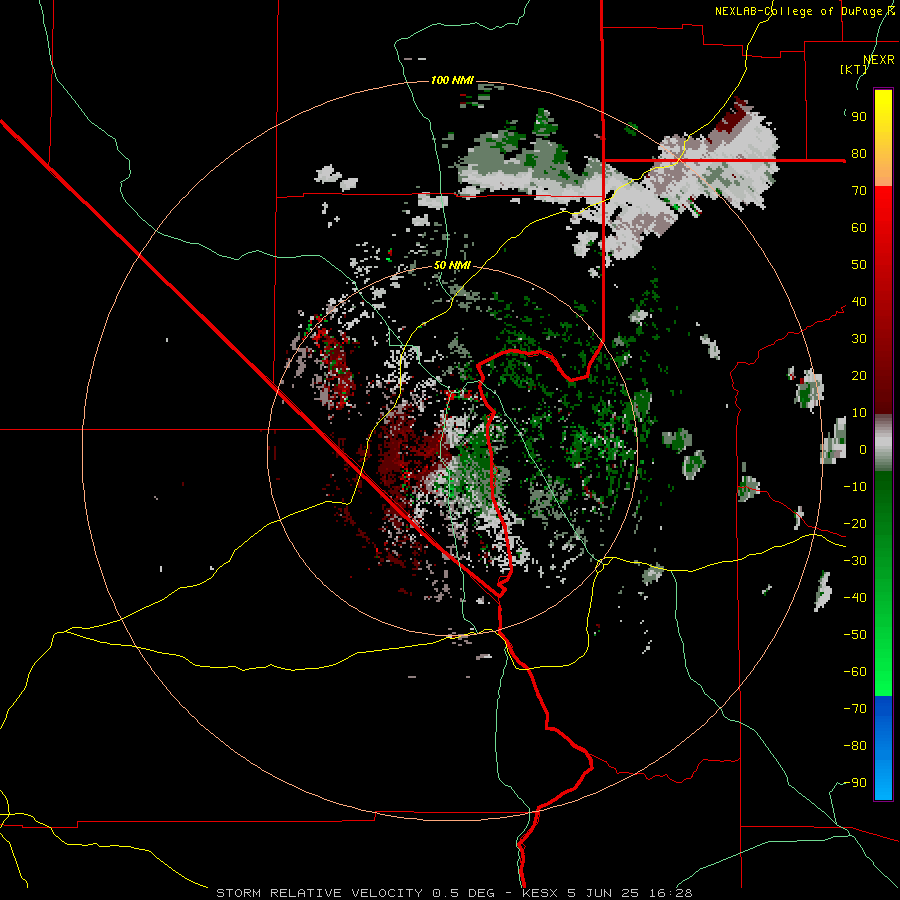Click the -70 value on the color scale
Screen dimensions: 900x900
(x=855, y=709)
